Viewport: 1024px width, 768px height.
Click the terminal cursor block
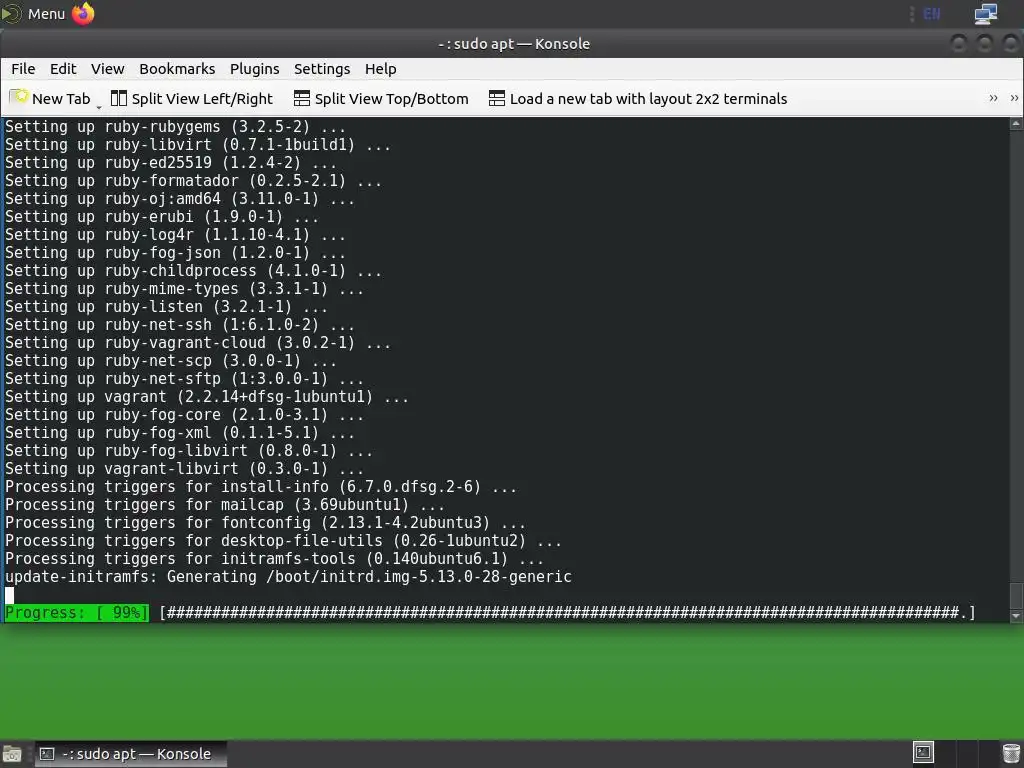pos(9,595)
